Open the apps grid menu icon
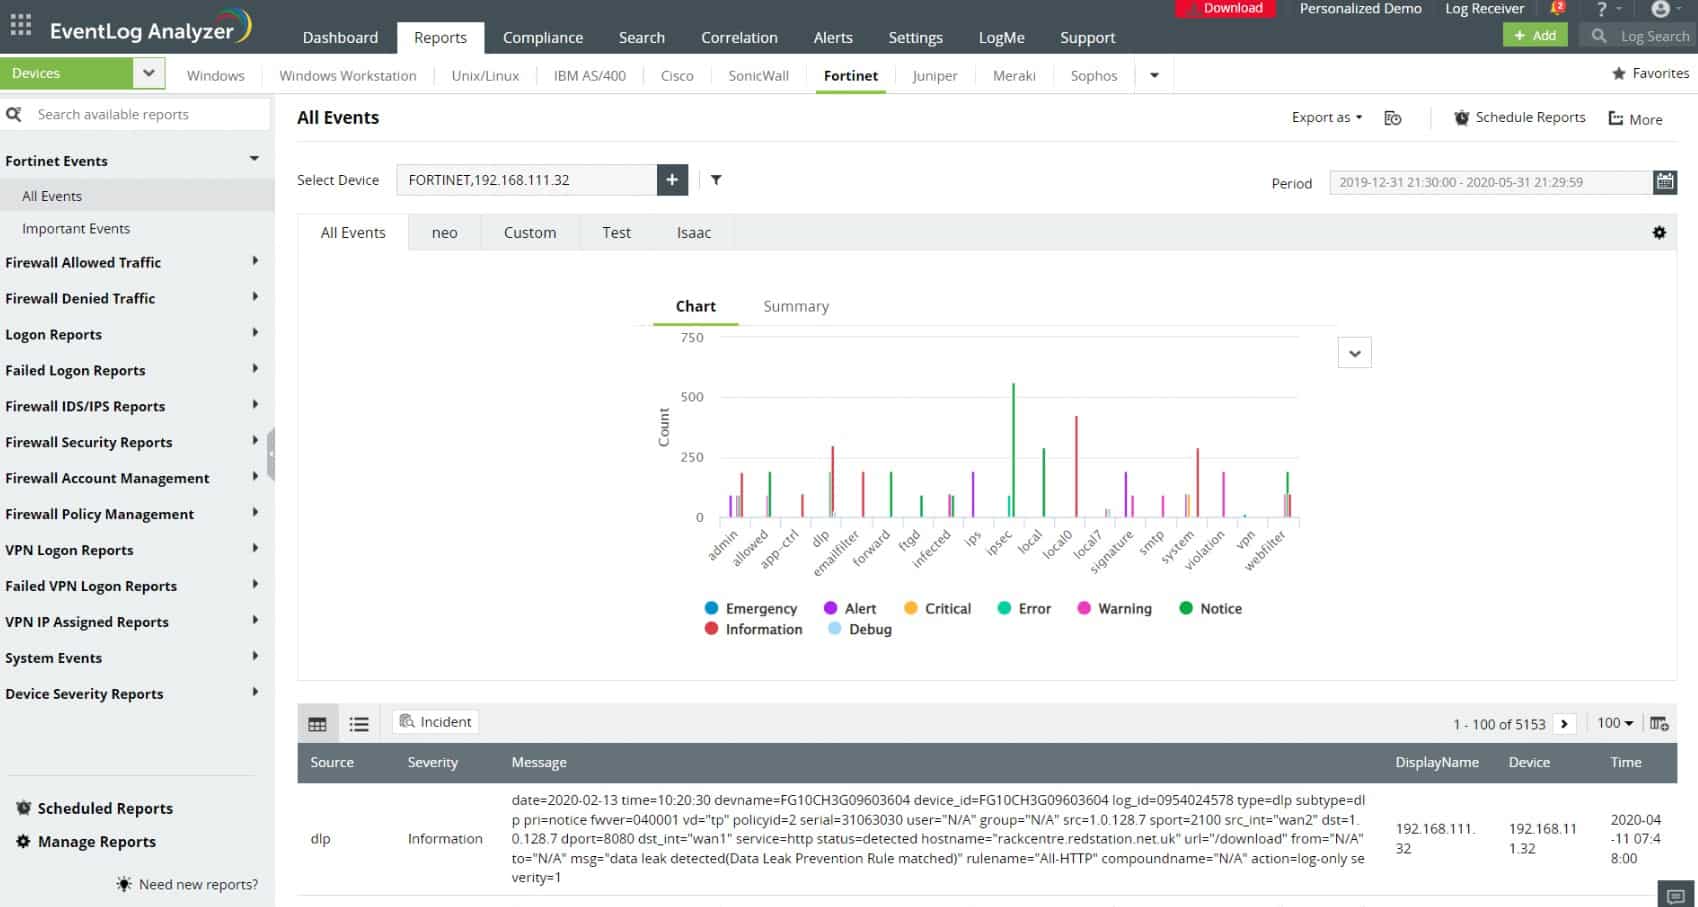 pyautogui.click(x=20, y=25)
